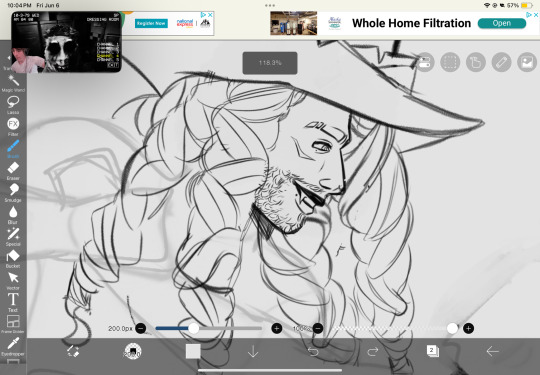Tap the picture-in-picture video thumbnail
Viewport: 540px width, 375px height.
tap(66, 42)
